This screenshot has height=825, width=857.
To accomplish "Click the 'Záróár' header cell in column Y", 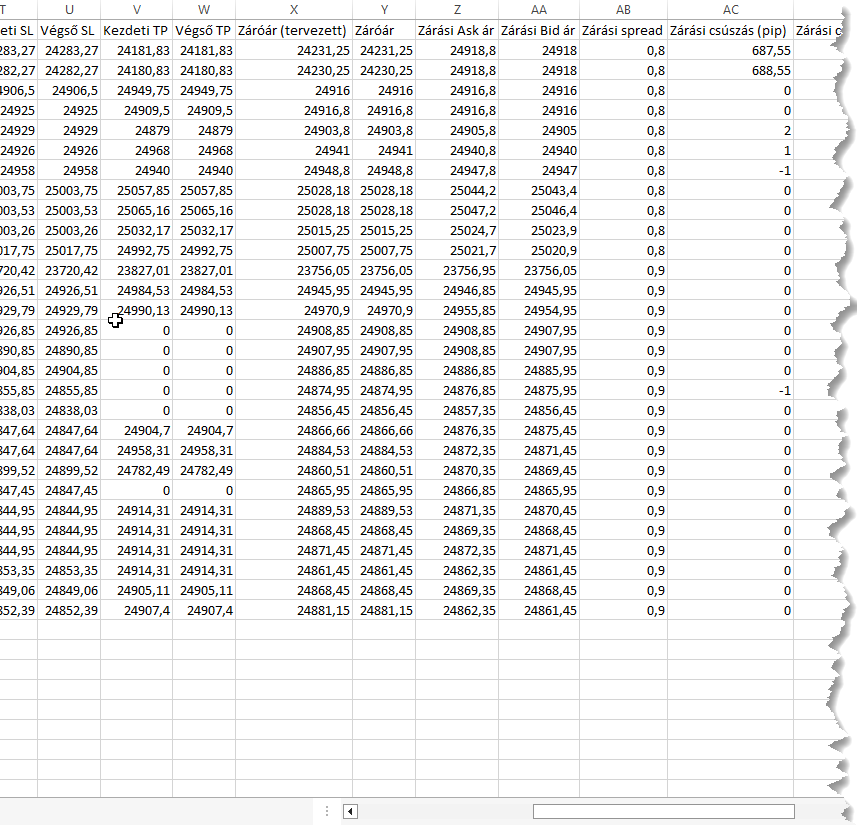I will click(x=384, y=31).
